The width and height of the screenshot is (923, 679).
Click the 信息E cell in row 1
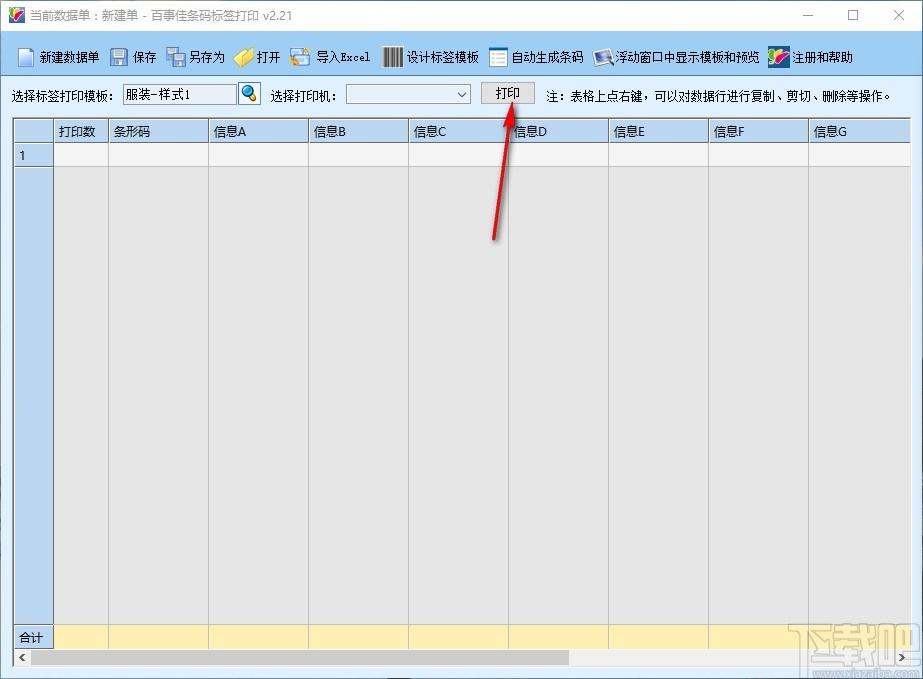tap(659, 155)
